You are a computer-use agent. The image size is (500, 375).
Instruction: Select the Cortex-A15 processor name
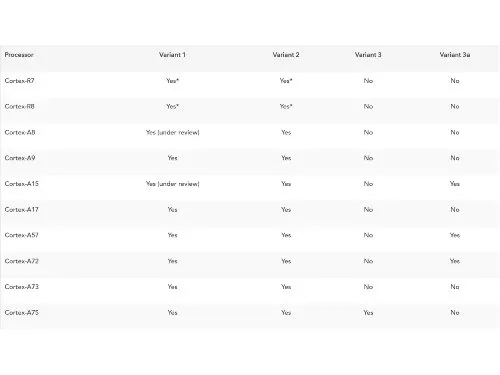pos(21,184)
